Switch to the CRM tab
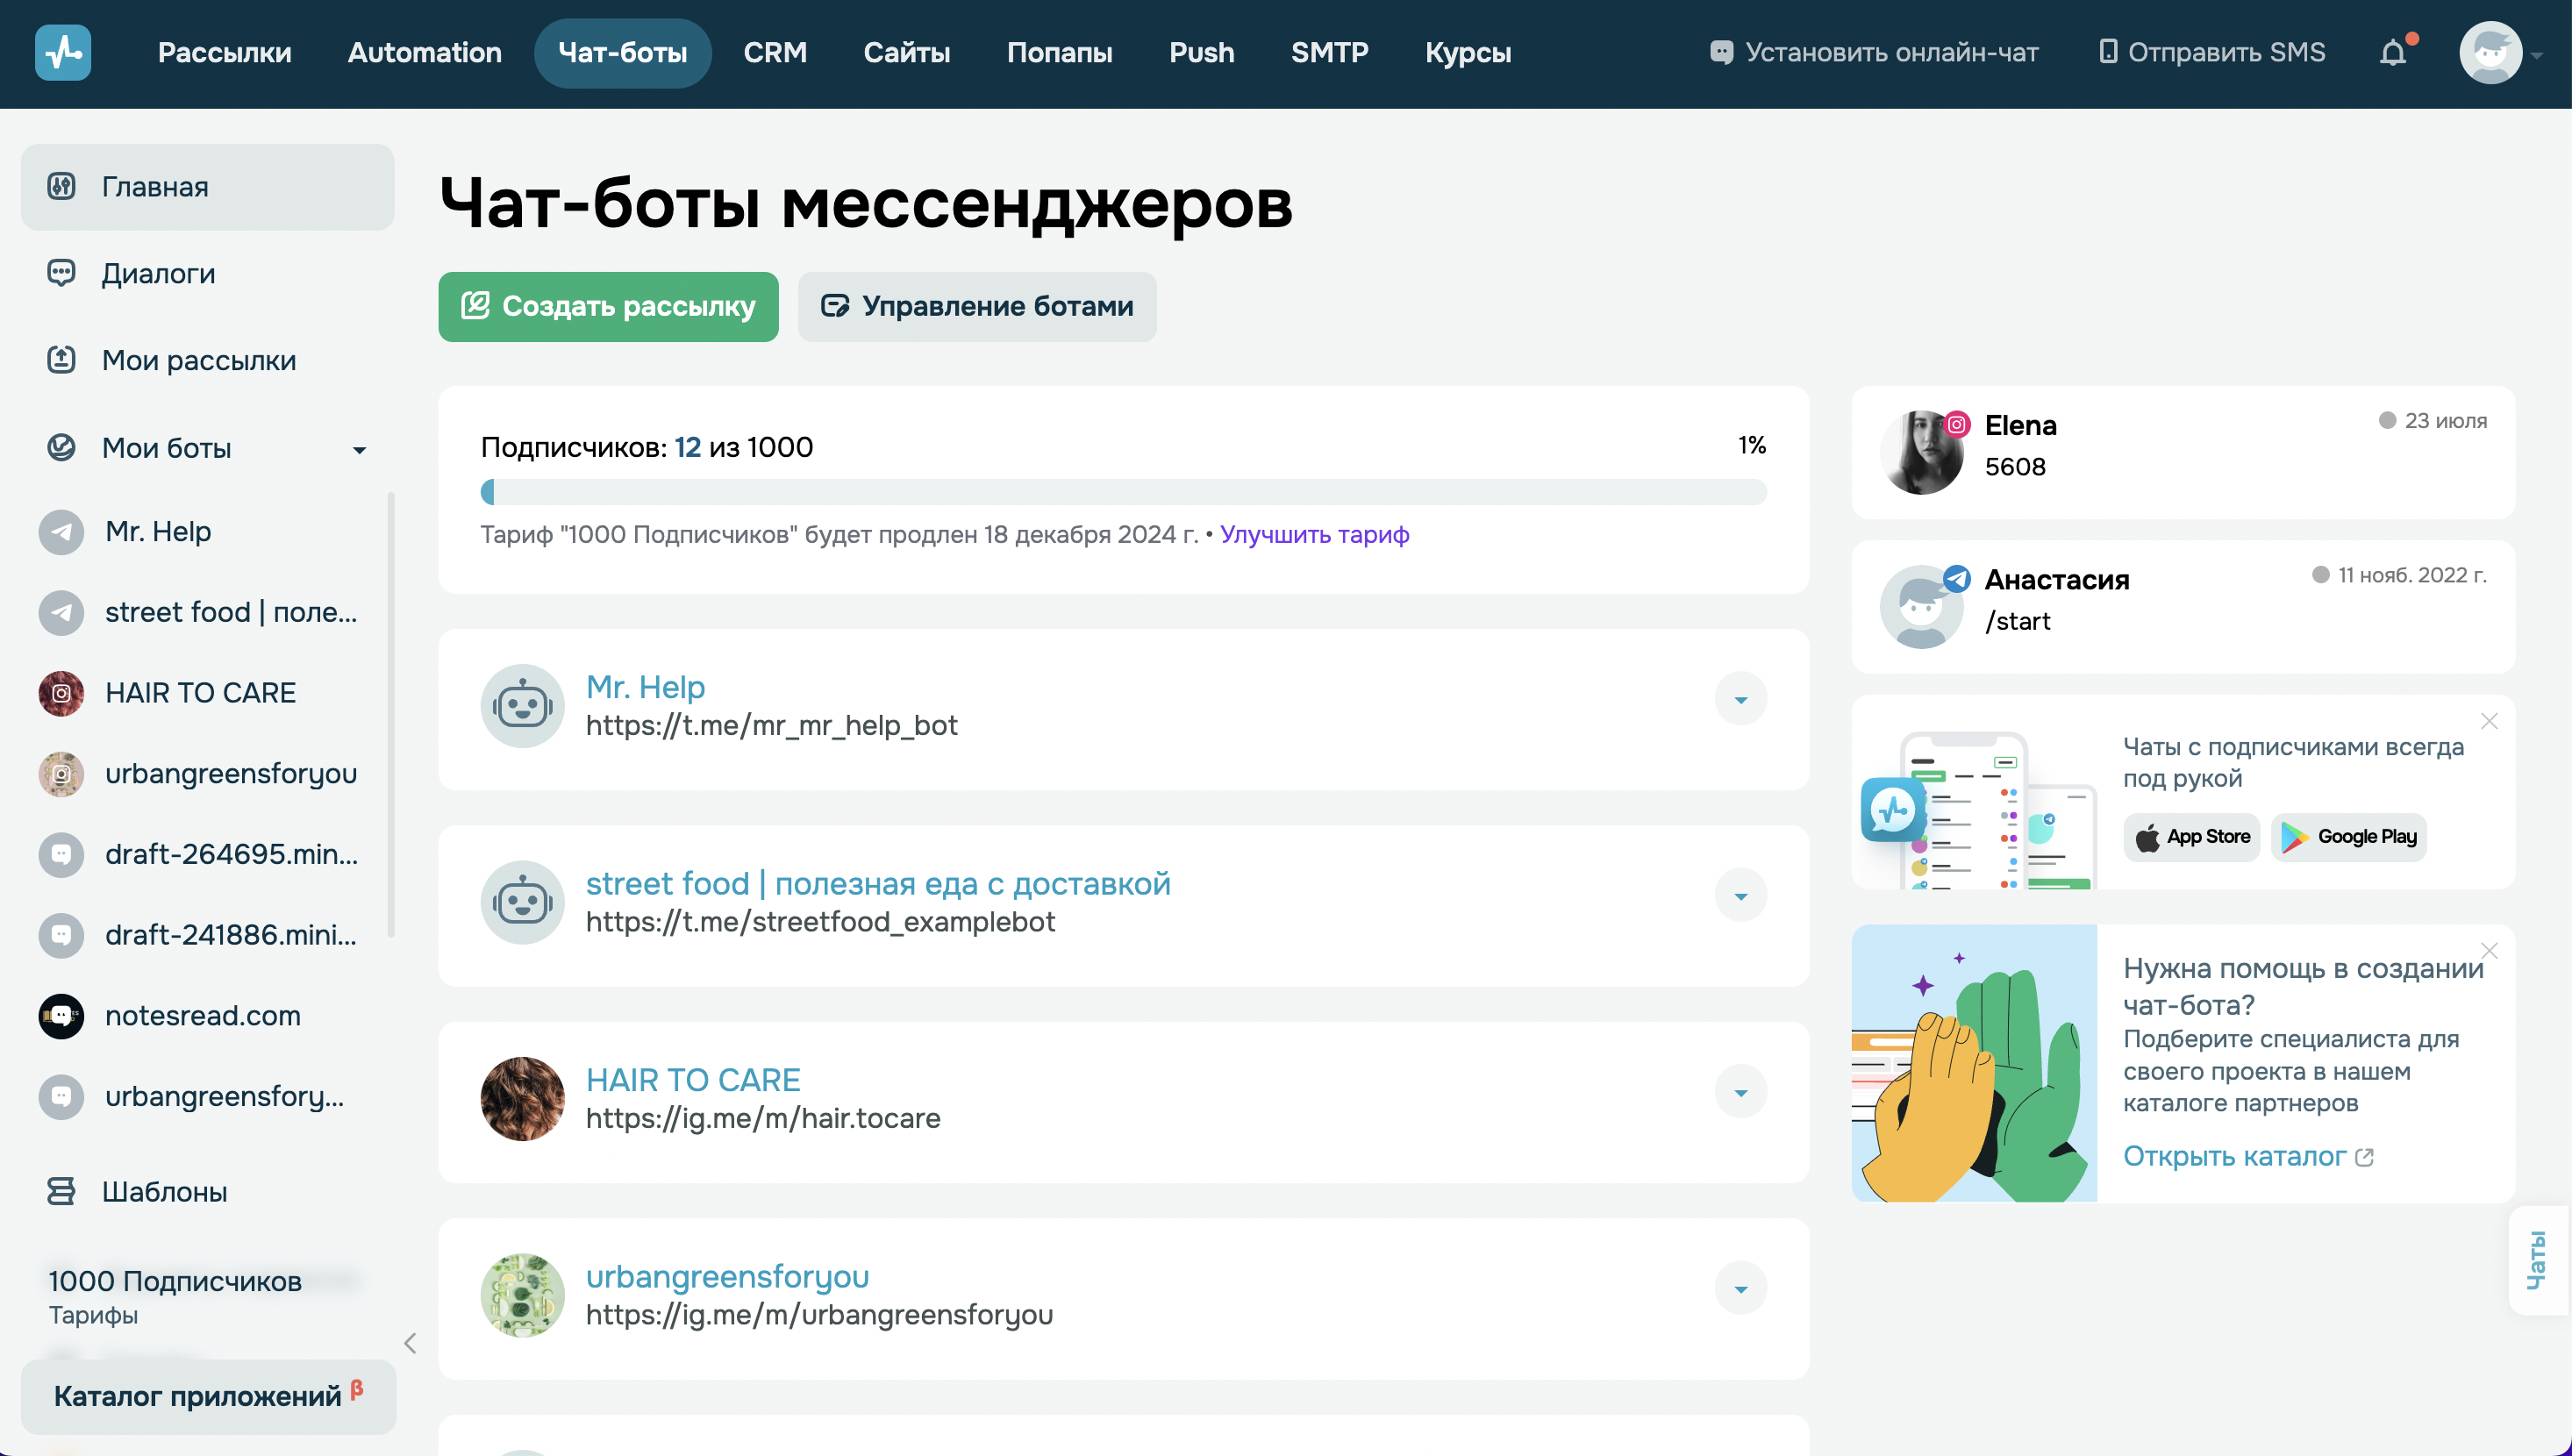This screenshot has height=1456, width=2572. pos(776,52)
